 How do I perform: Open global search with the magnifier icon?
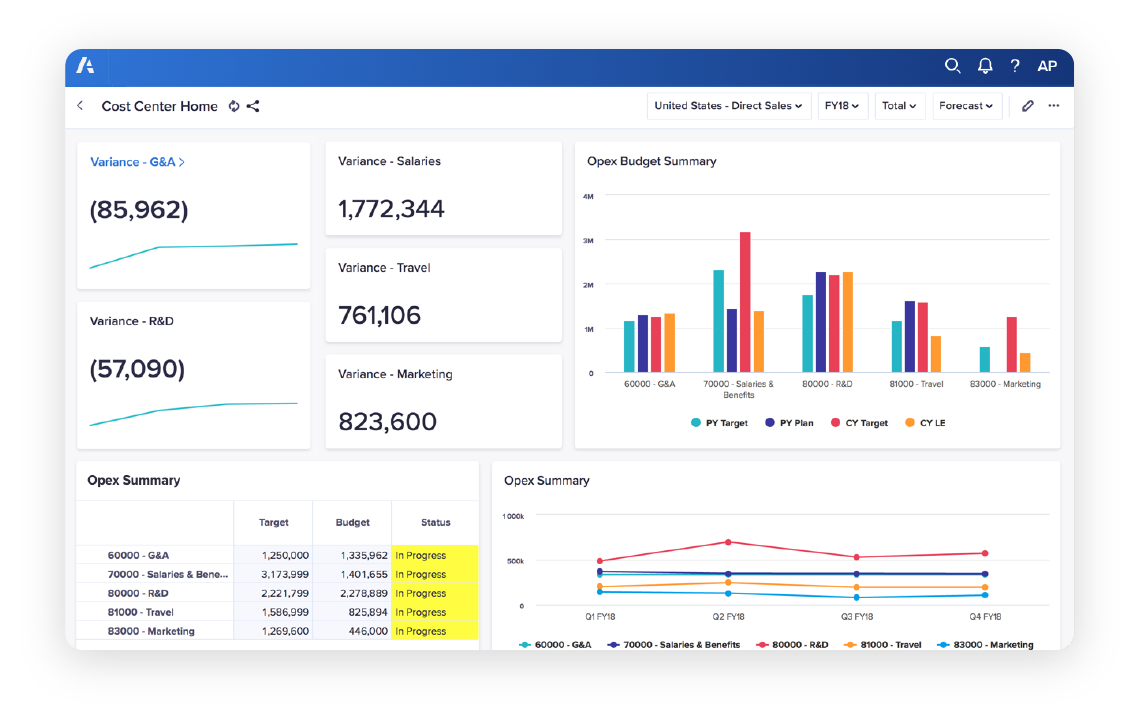[952, 66]
